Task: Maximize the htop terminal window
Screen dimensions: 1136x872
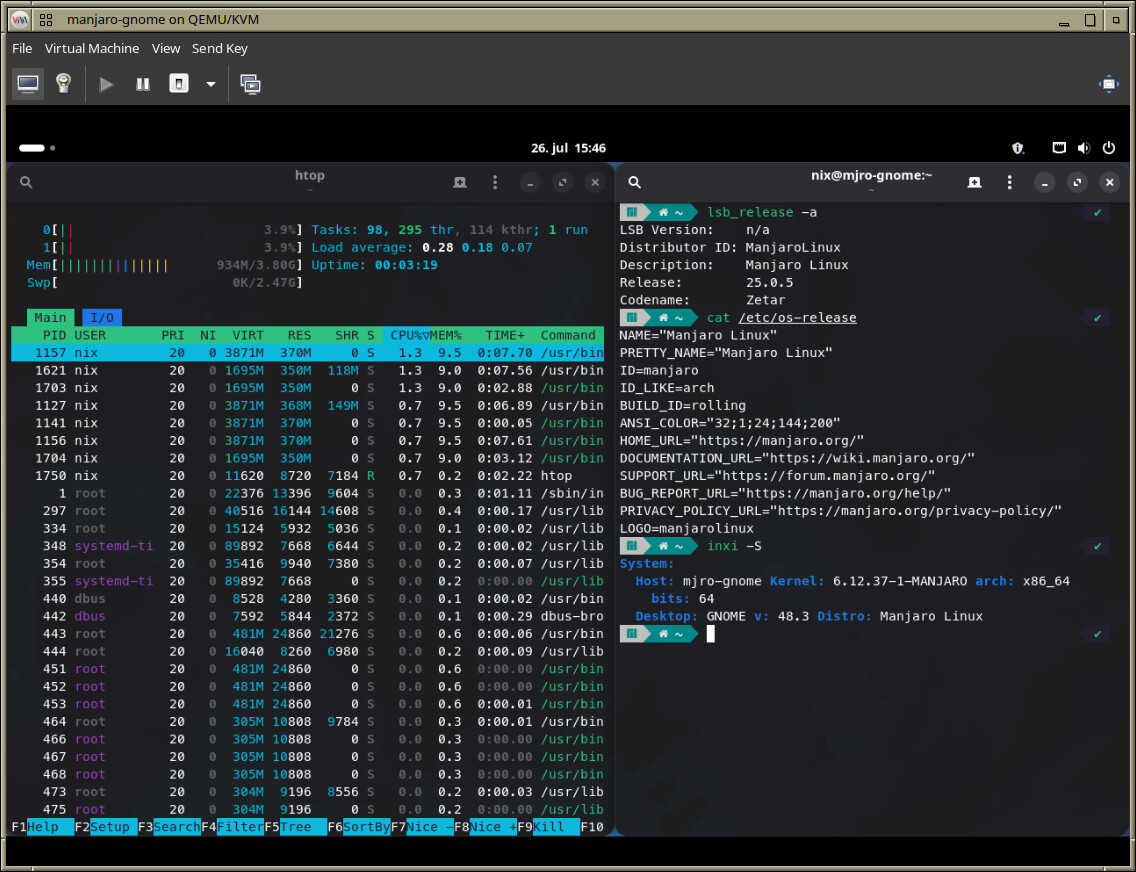Action: coord(563,183)
